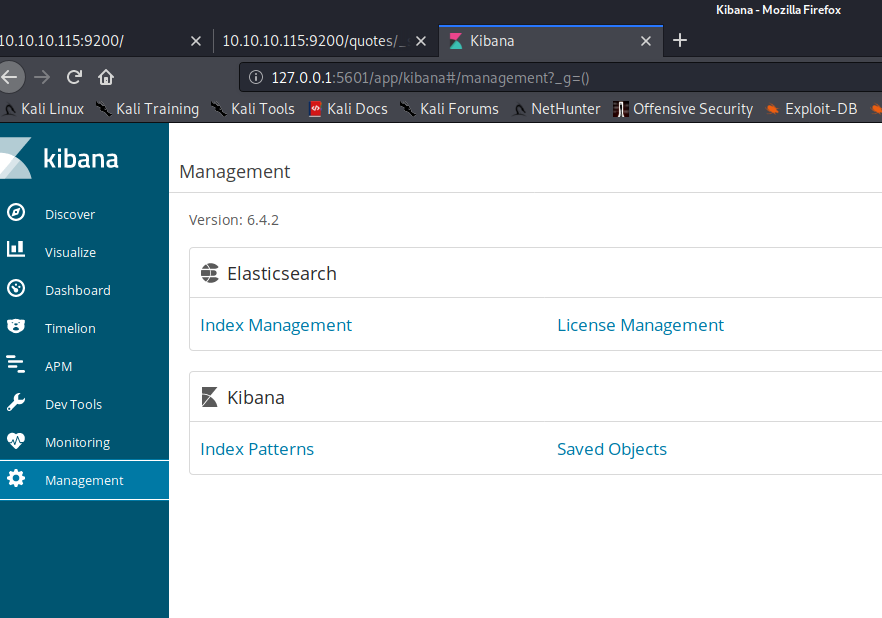Click the Management gear icon
The width and height of the screenshot is (882, 618).
click(x=16, y=479)
